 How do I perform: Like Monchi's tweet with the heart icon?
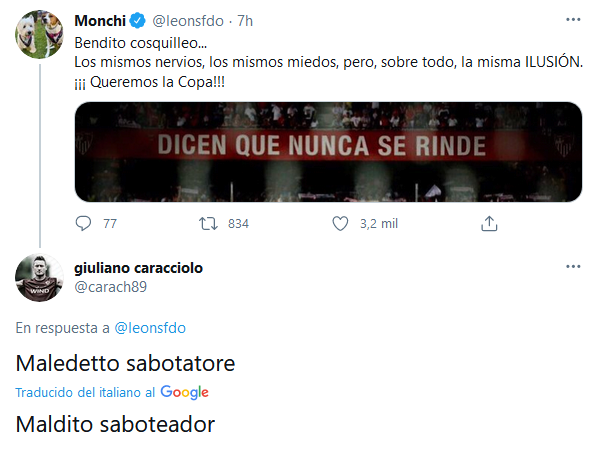(340, 224)
